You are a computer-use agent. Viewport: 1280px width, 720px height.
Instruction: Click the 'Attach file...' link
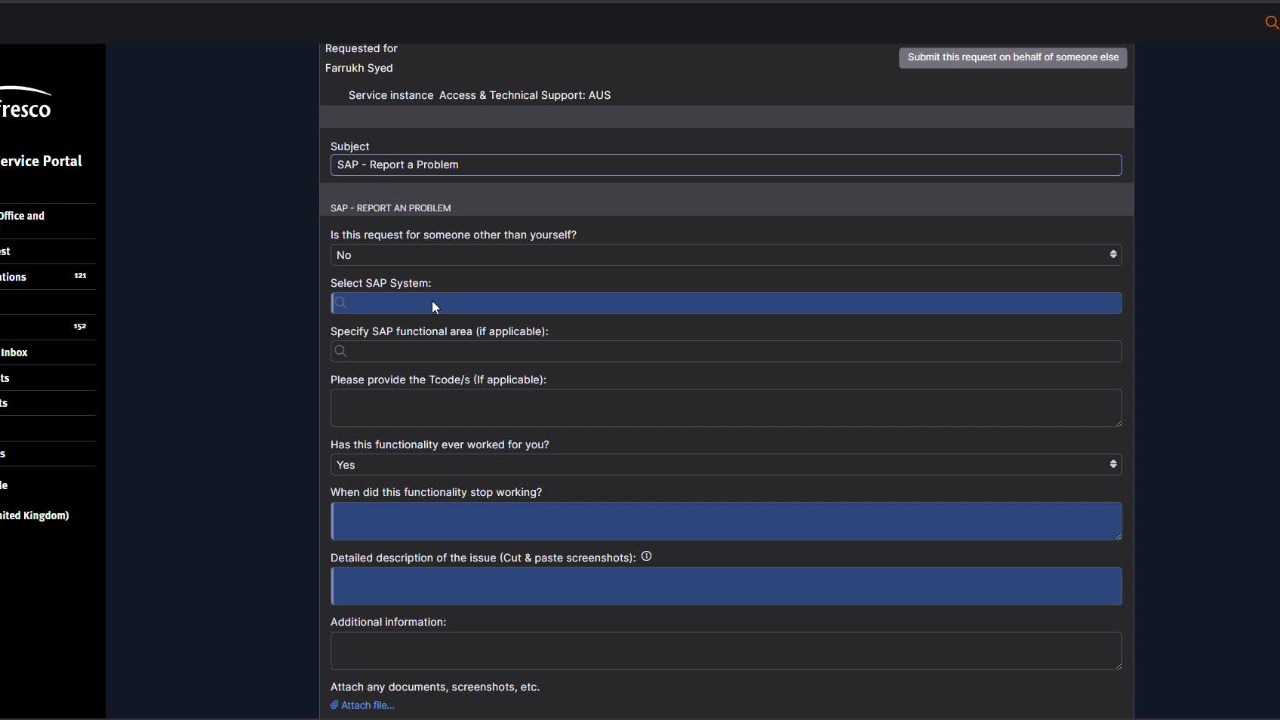click(368, 706)
